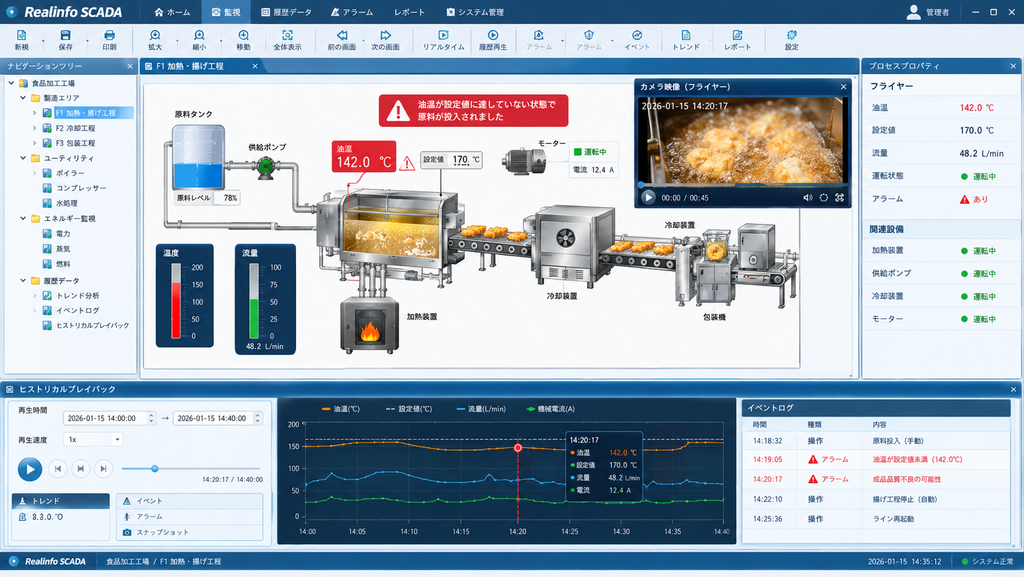Mute the fryer camera video

(x=807, y=198)
